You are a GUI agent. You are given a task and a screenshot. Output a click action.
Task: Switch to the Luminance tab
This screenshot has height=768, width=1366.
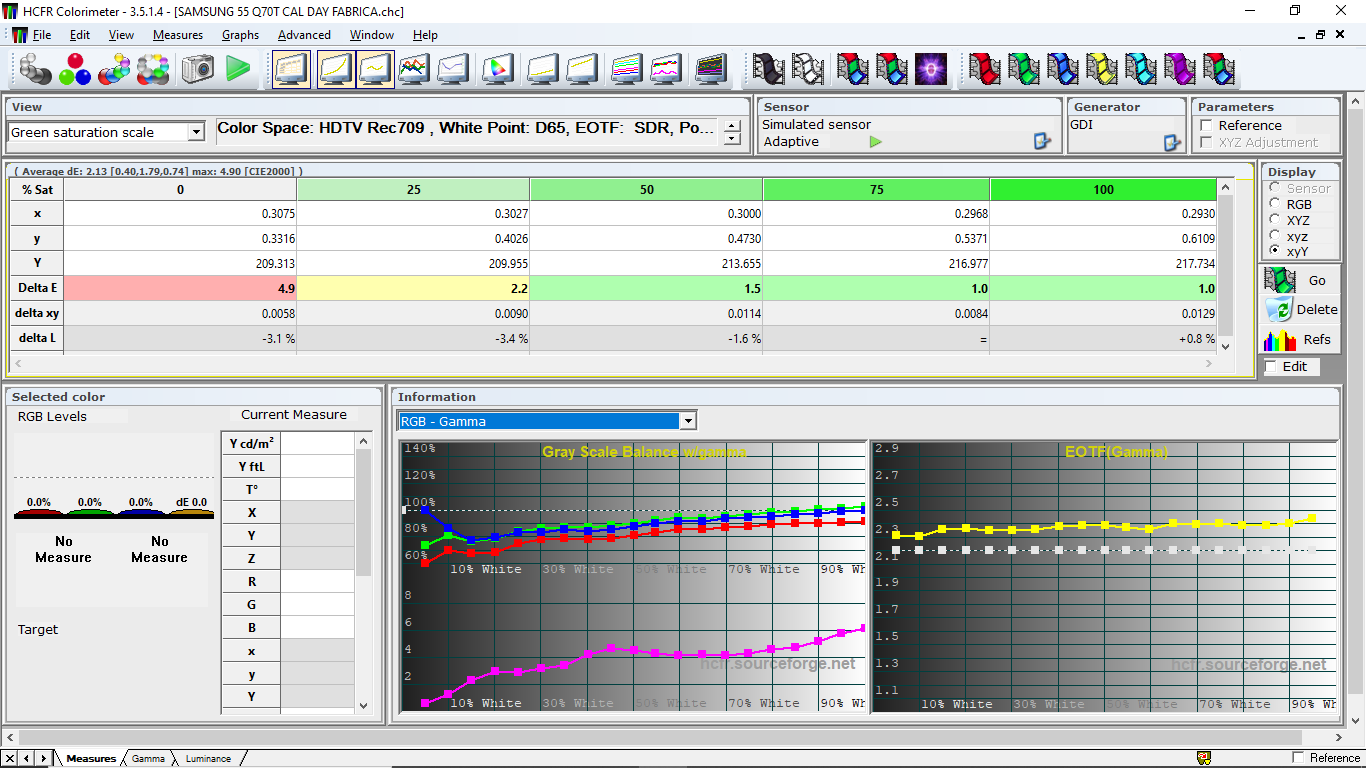208,758
